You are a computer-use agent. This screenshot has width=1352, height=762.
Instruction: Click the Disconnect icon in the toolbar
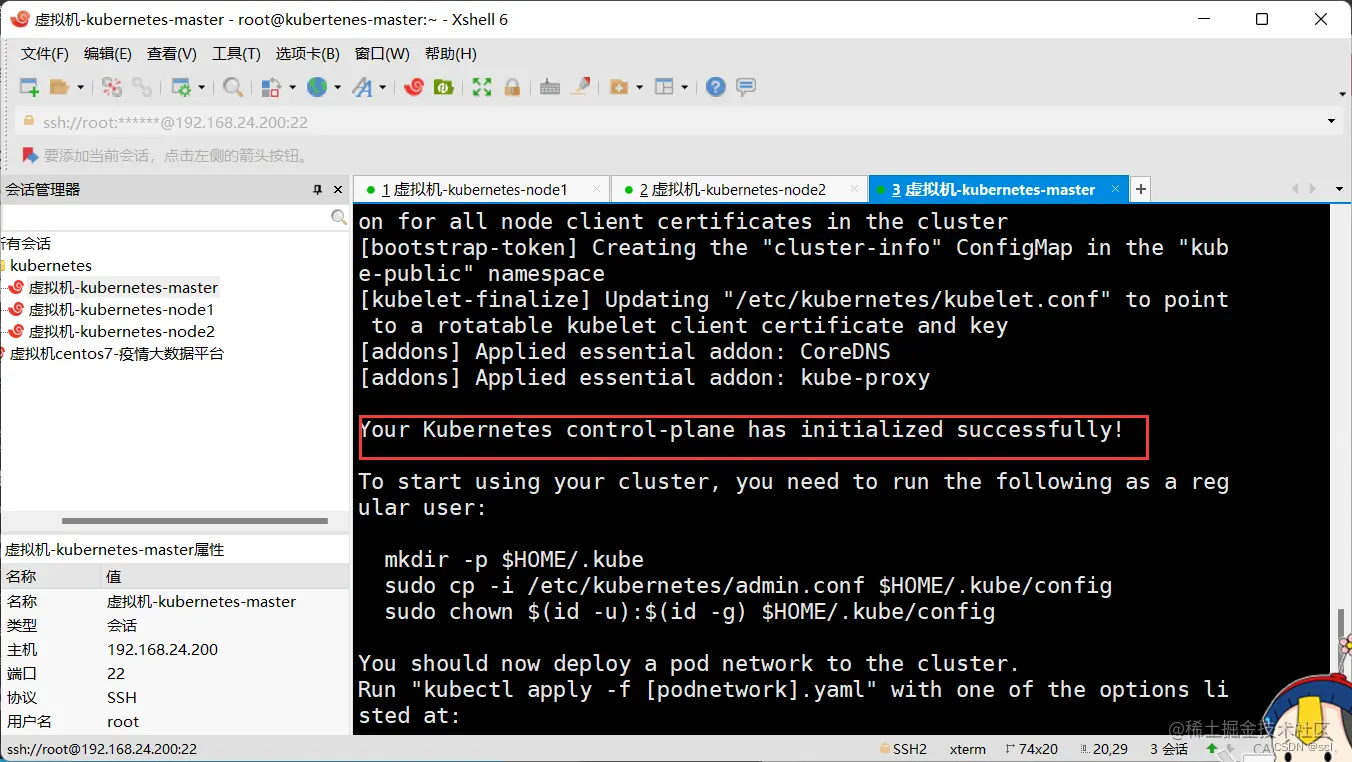(112, 88)
